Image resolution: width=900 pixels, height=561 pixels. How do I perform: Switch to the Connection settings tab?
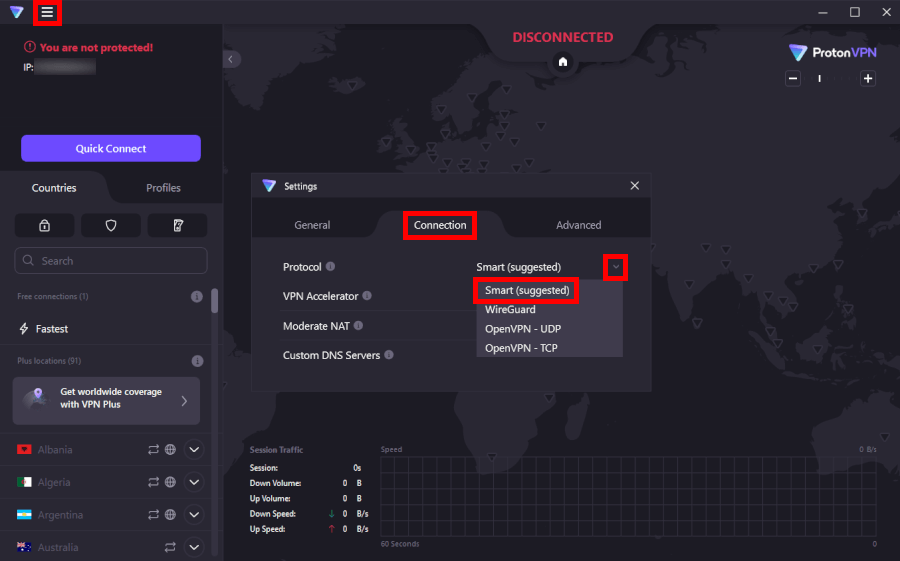[440, 225]
